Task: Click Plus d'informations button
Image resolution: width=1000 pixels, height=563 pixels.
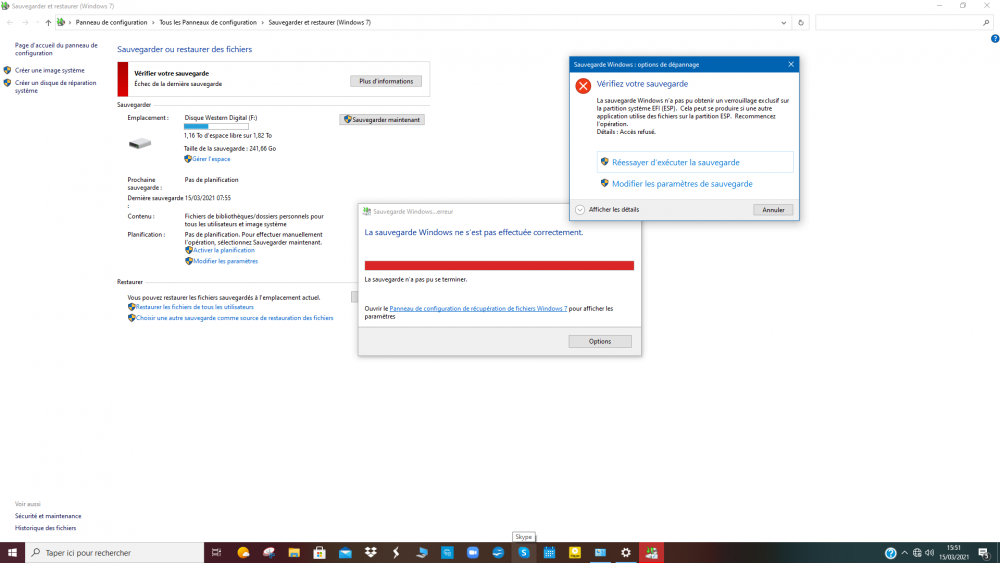Action: pos(386,81)
